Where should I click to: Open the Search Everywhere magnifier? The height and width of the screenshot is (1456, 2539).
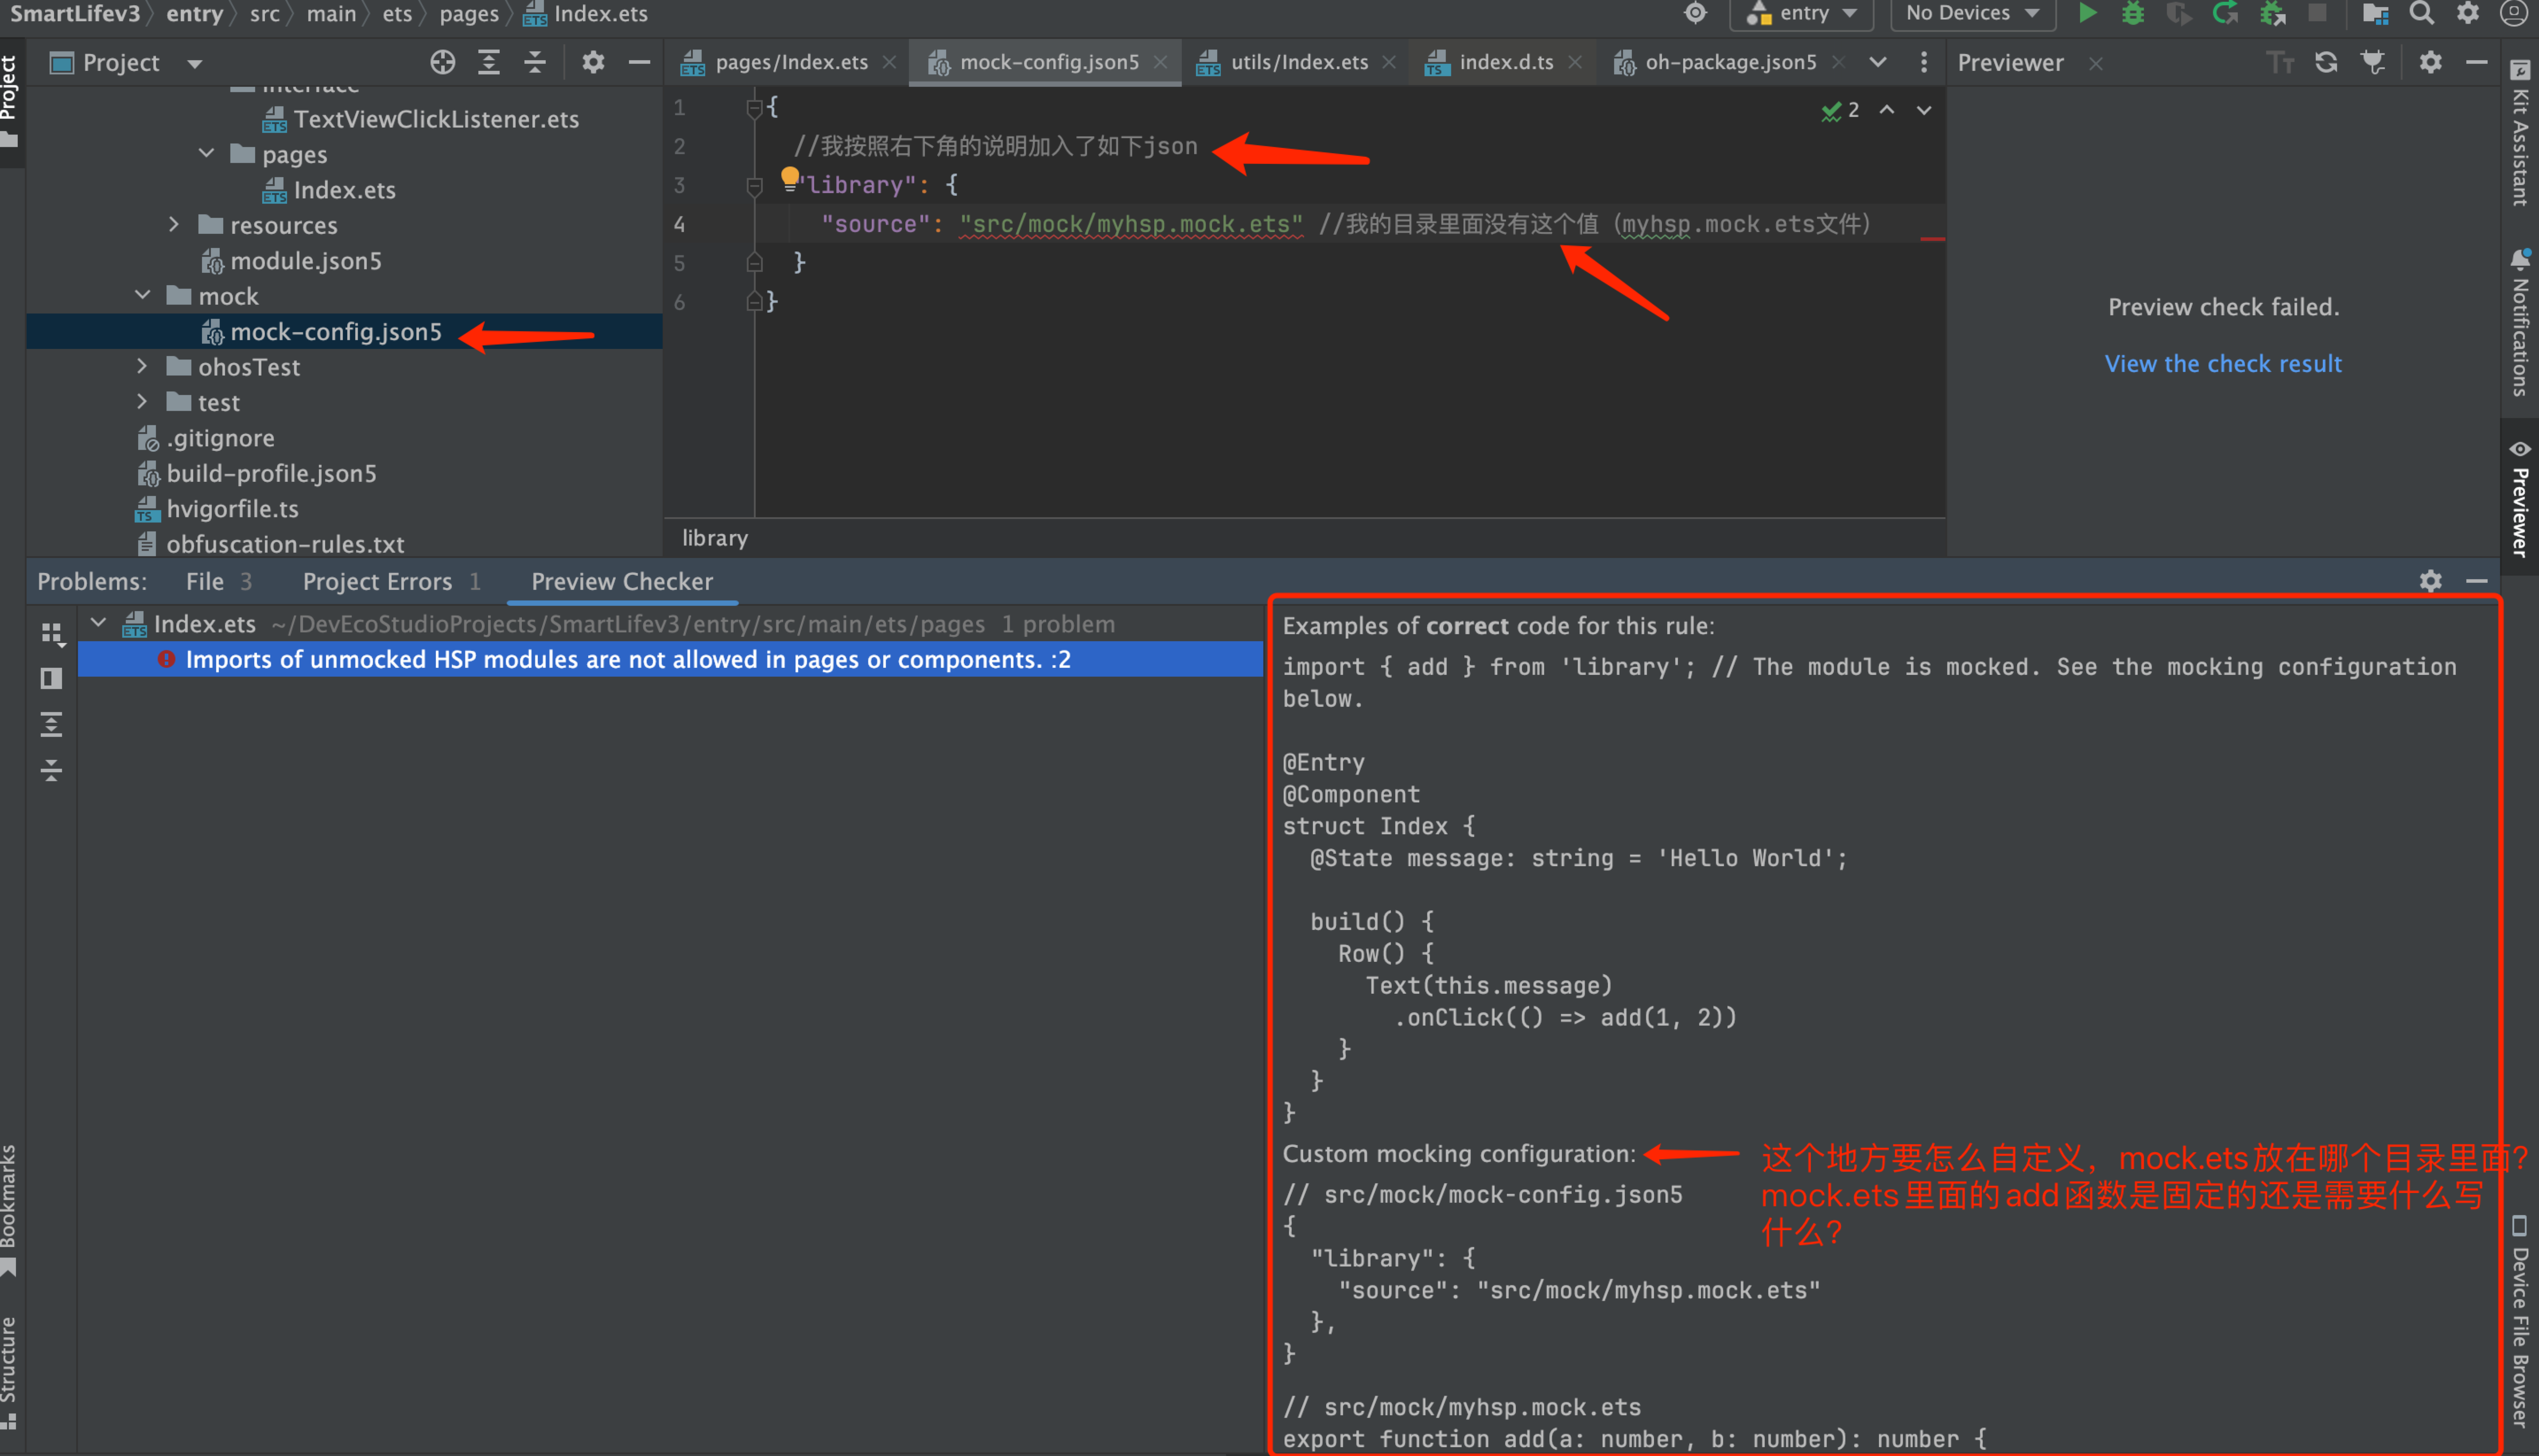(2421, 13)
